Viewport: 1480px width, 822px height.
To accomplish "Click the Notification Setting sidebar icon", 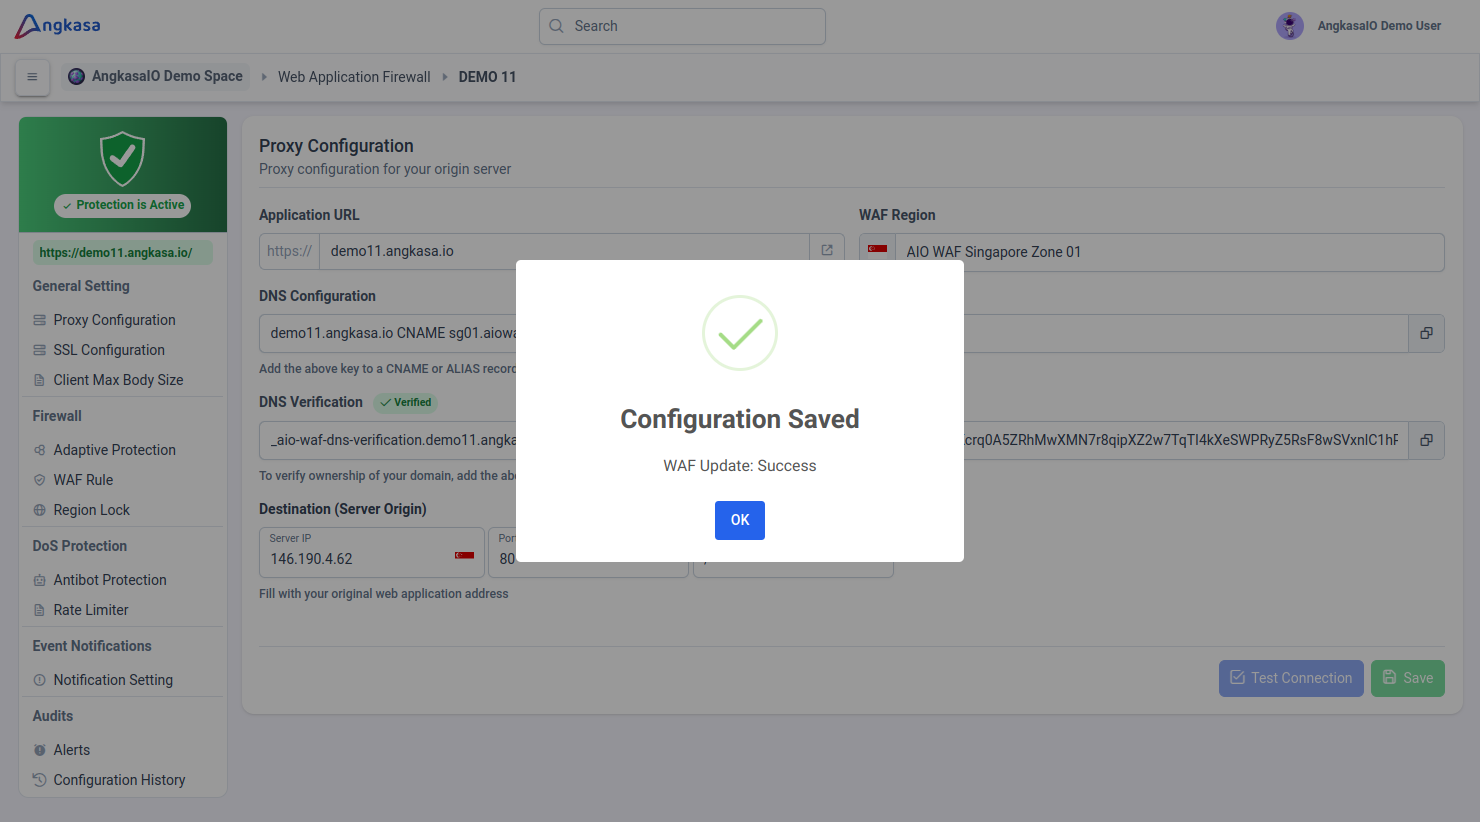I will [x=40, y=680].
